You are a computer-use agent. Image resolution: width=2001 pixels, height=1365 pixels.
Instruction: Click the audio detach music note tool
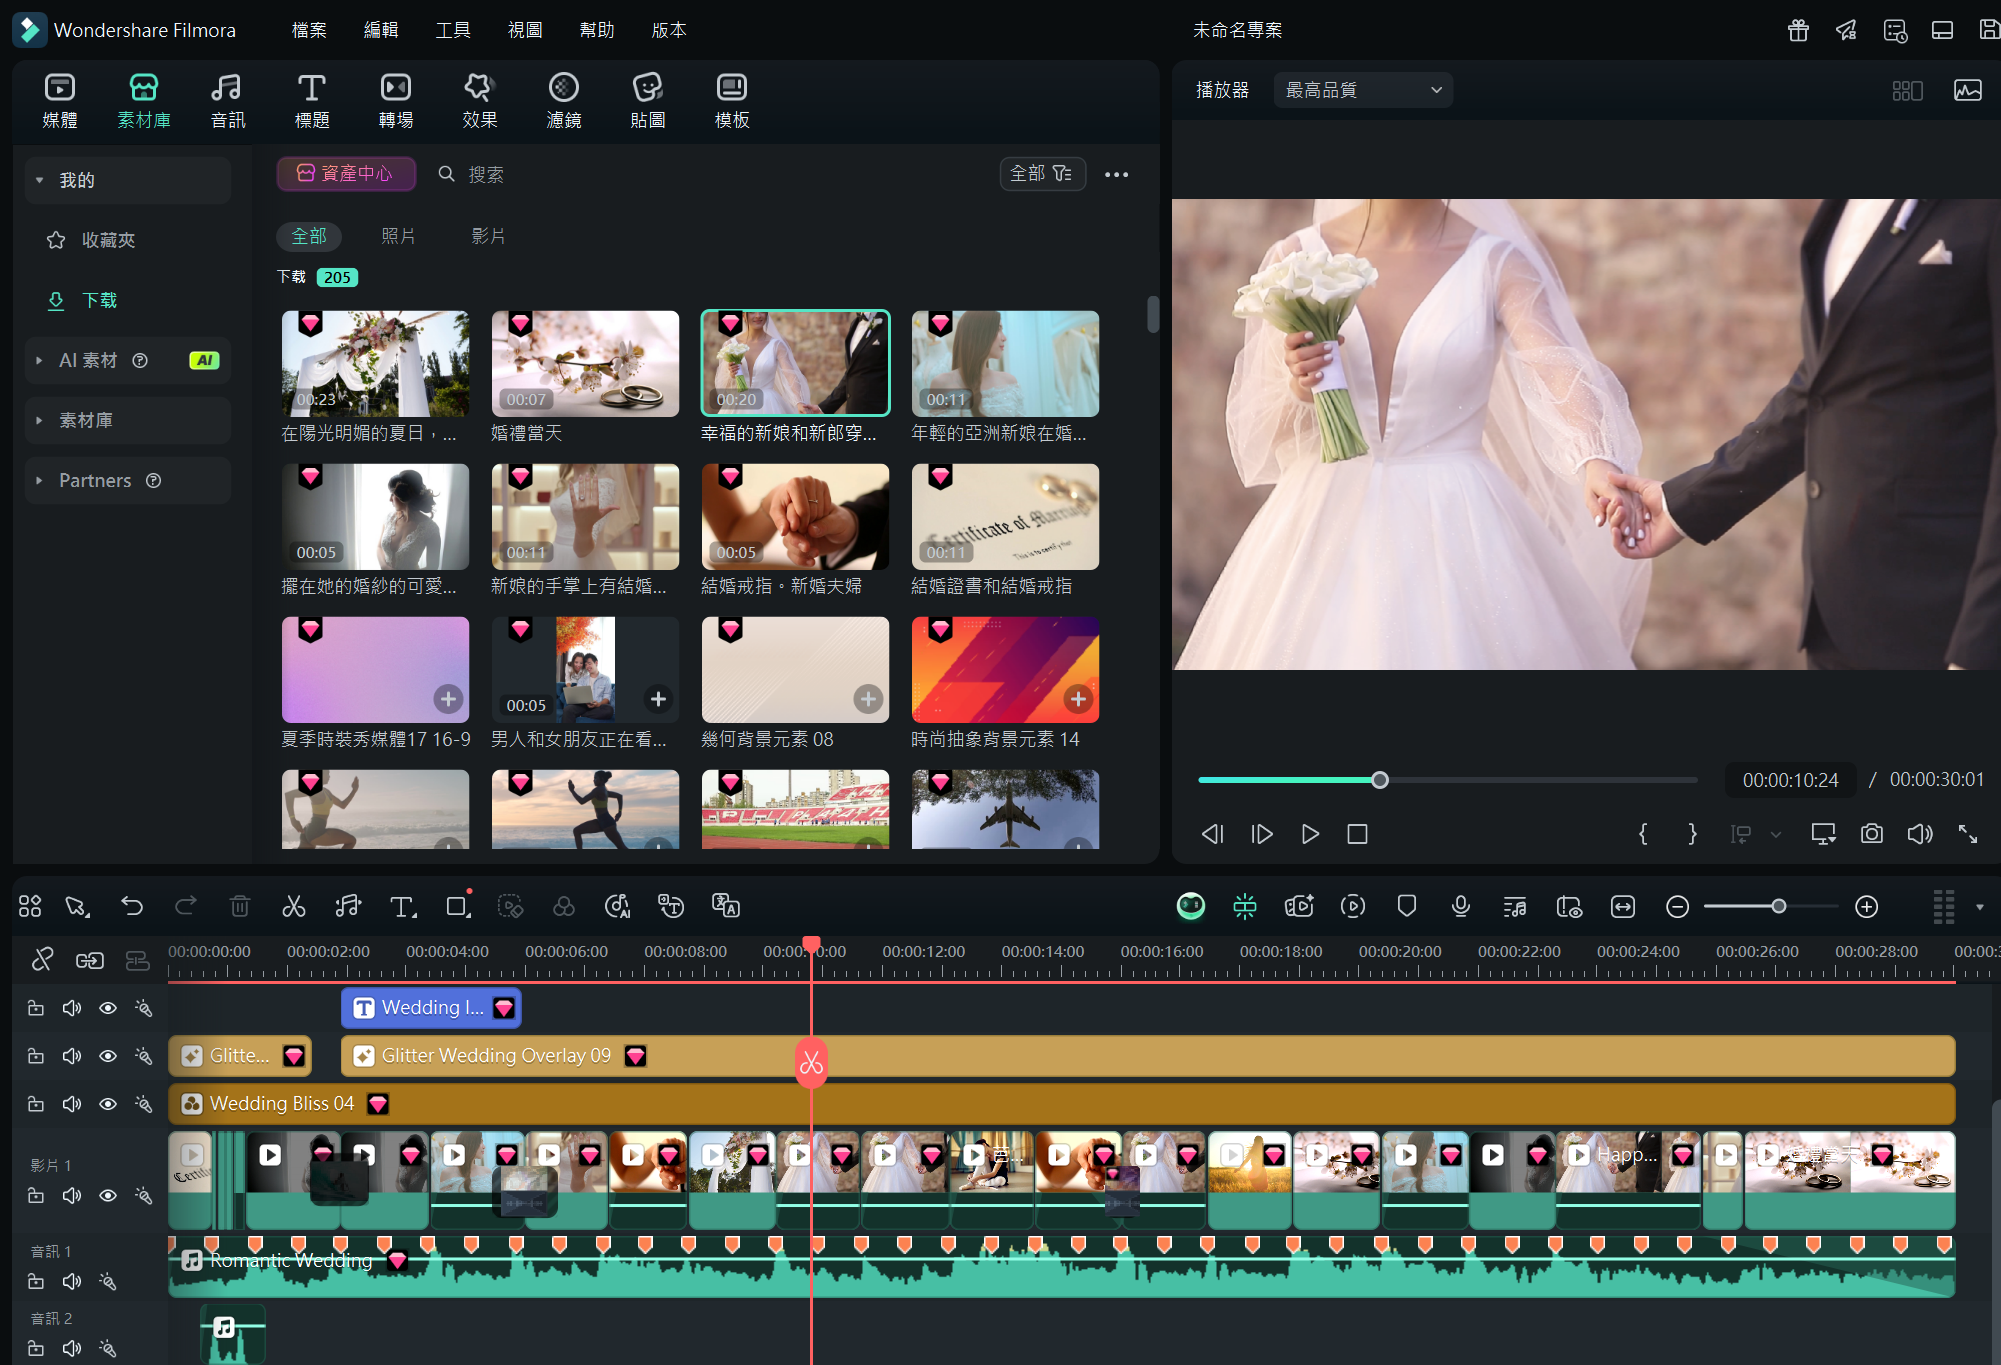click(x=347, y=906)
